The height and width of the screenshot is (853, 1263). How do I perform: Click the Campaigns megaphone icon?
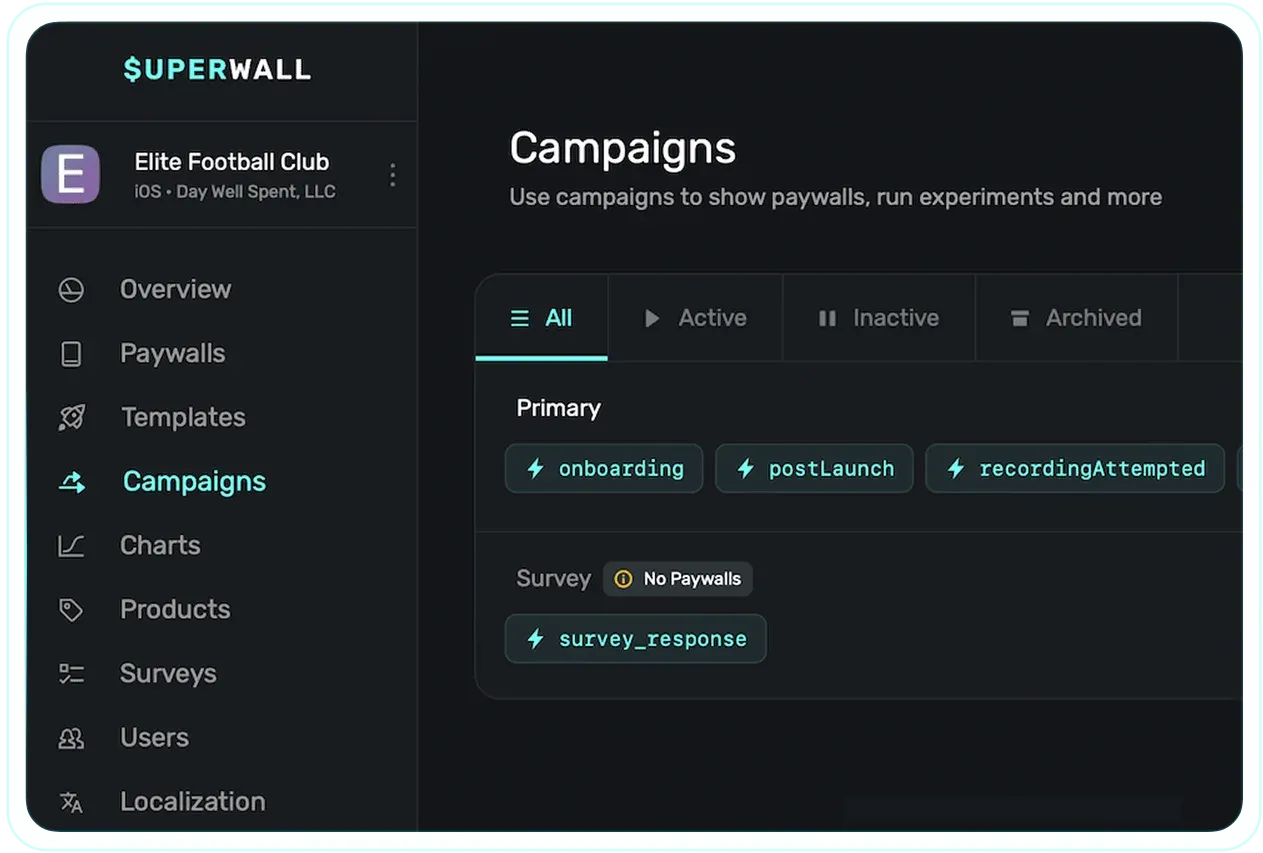coord(71,481)
